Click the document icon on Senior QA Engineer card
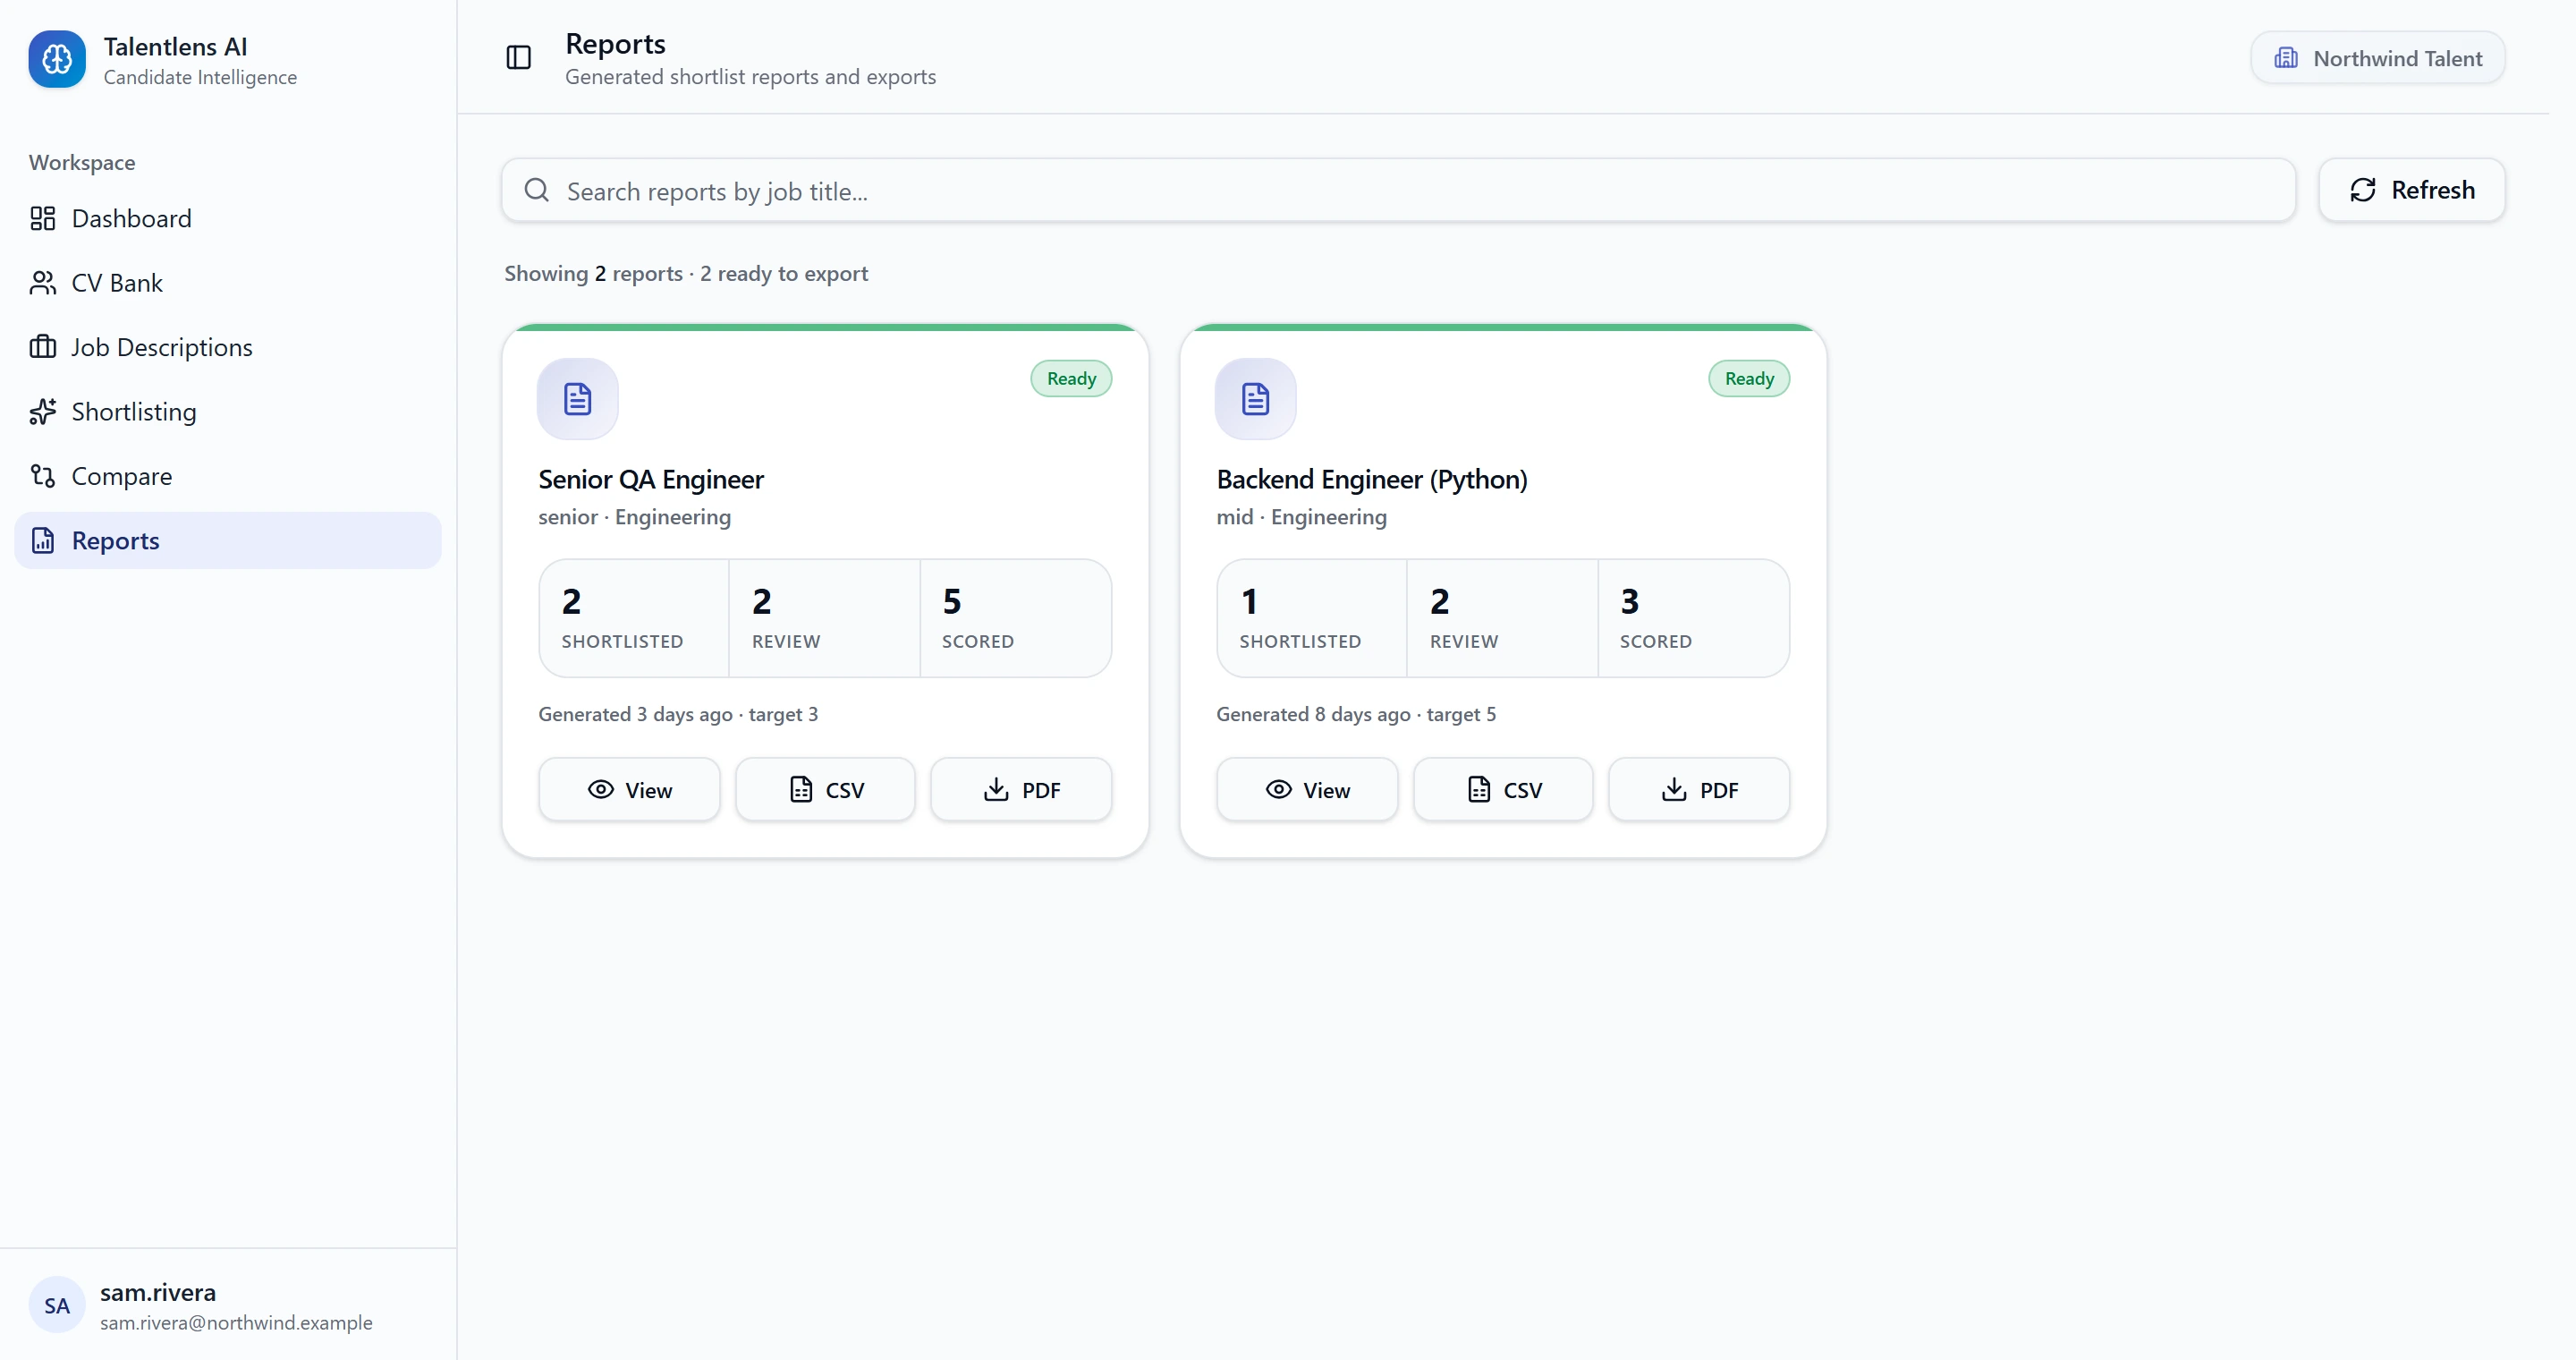The image size is (2576, 1360). click(x=578, y=399)
